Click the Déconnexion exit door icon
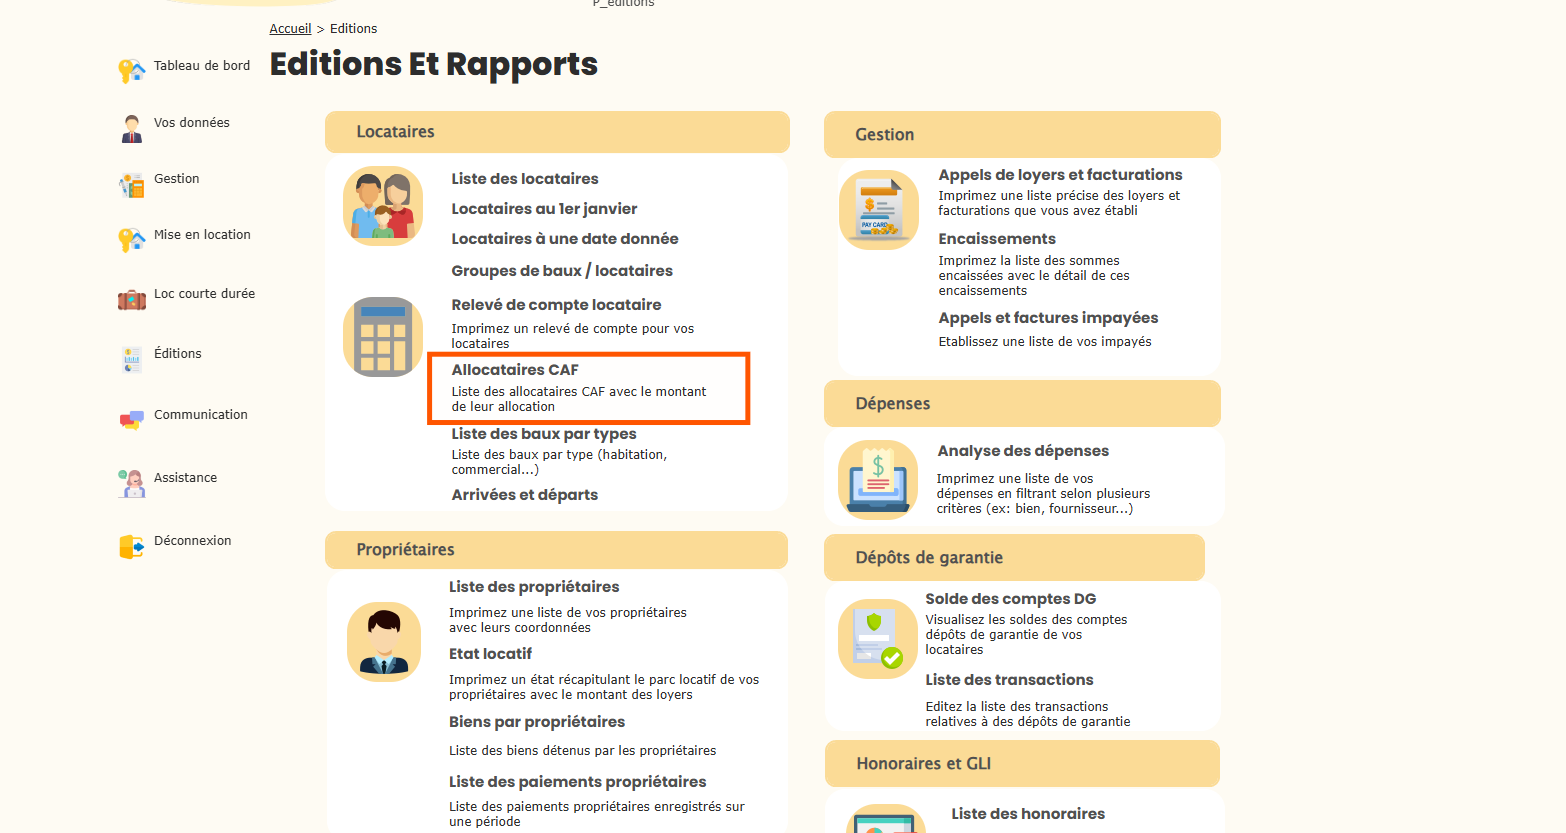This screenshot has height=833, width=1566. (131, 546)
